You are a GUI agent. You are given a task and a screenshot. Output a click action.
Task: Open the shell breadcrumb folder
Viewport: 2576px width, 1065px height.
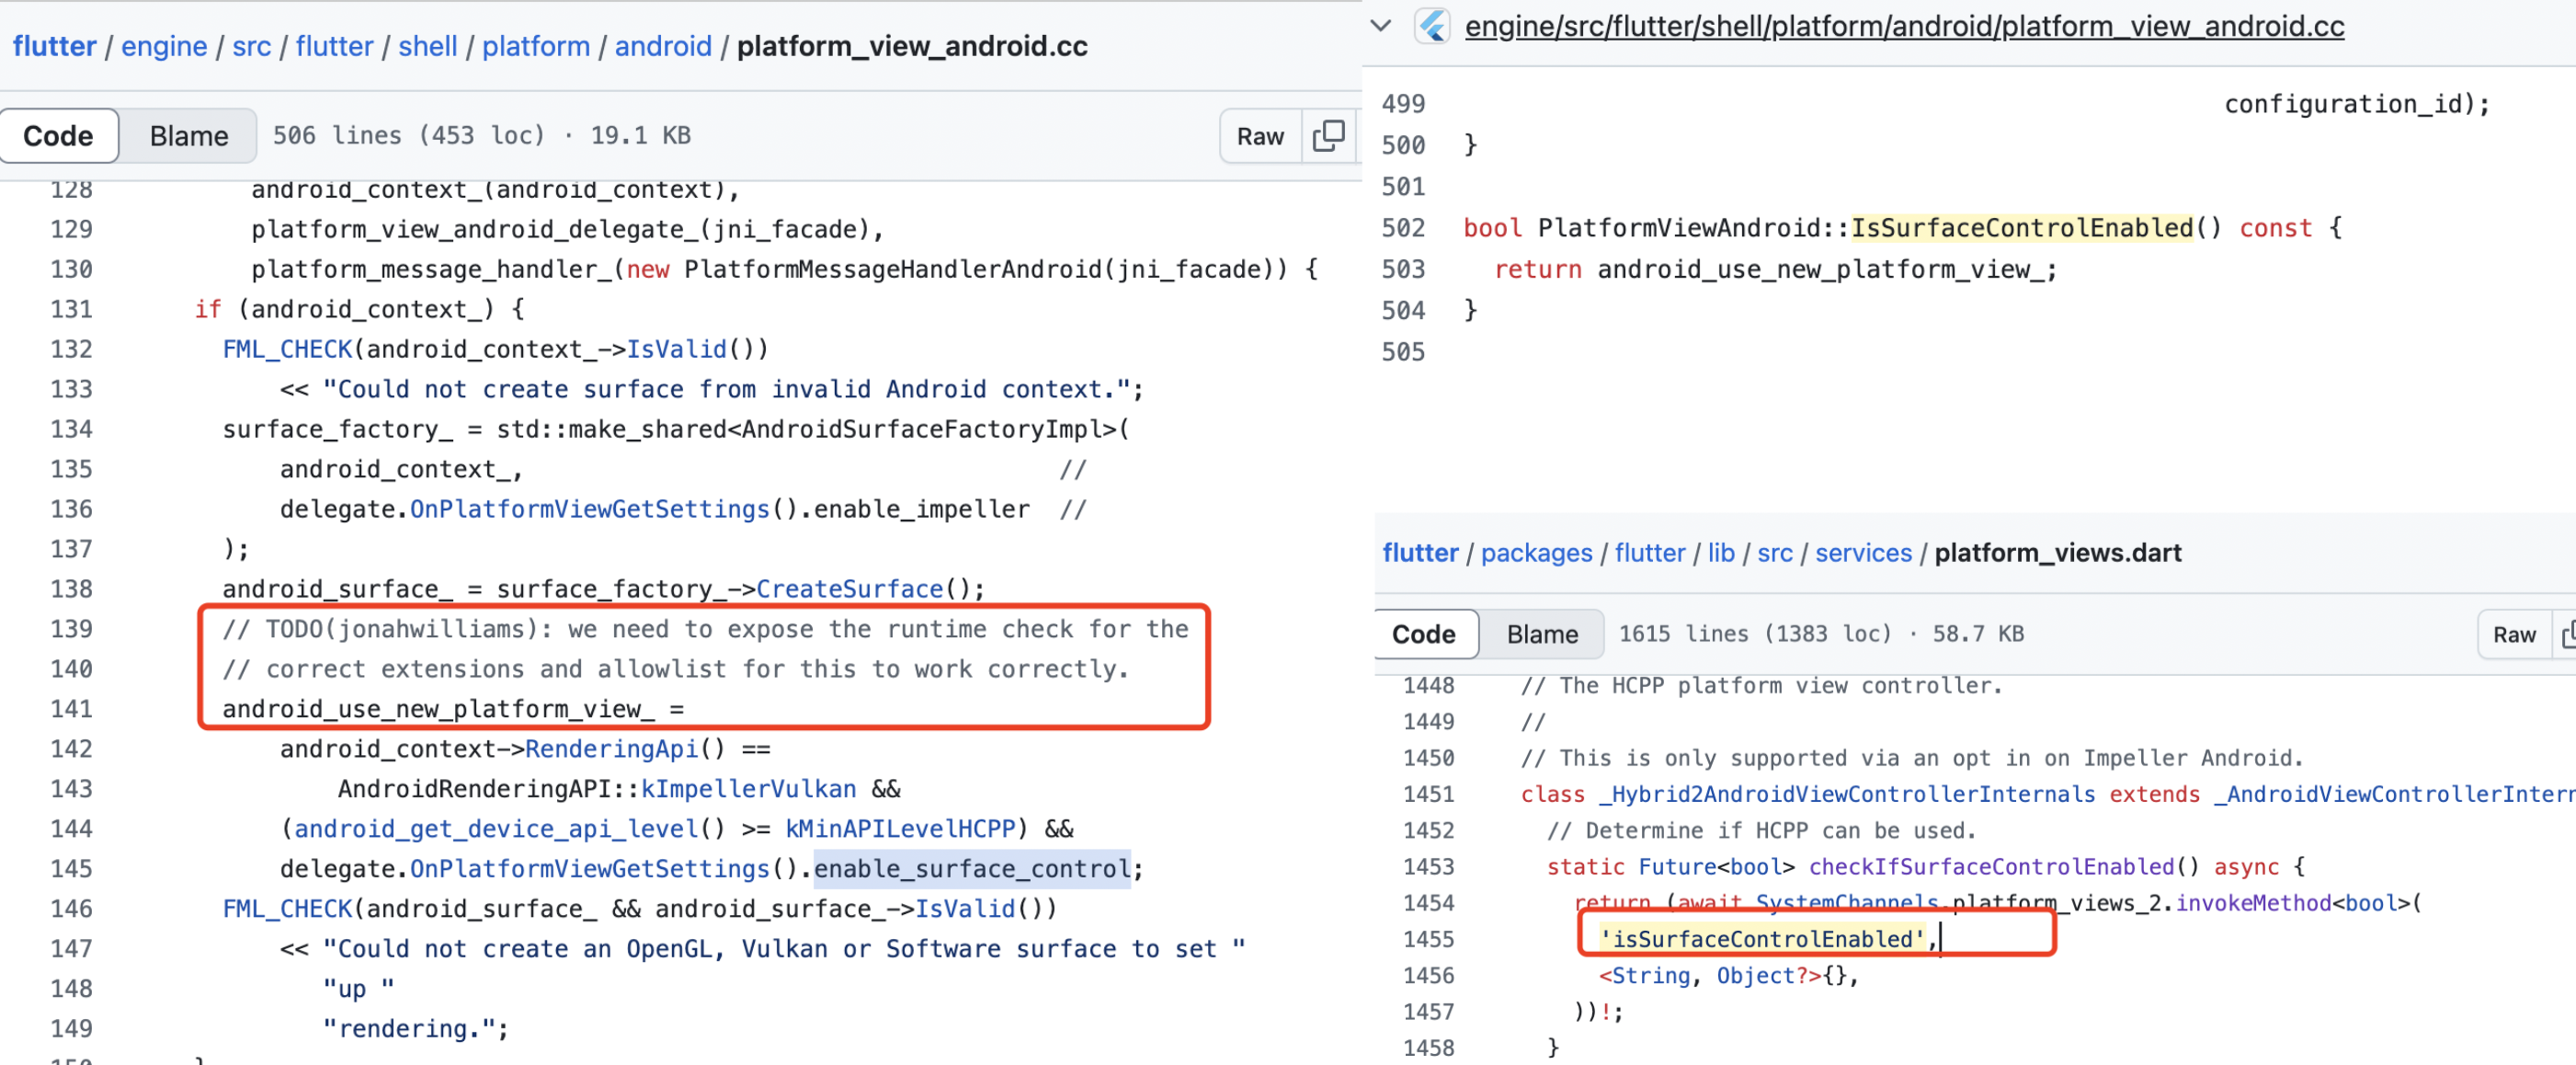click(427, 46)
